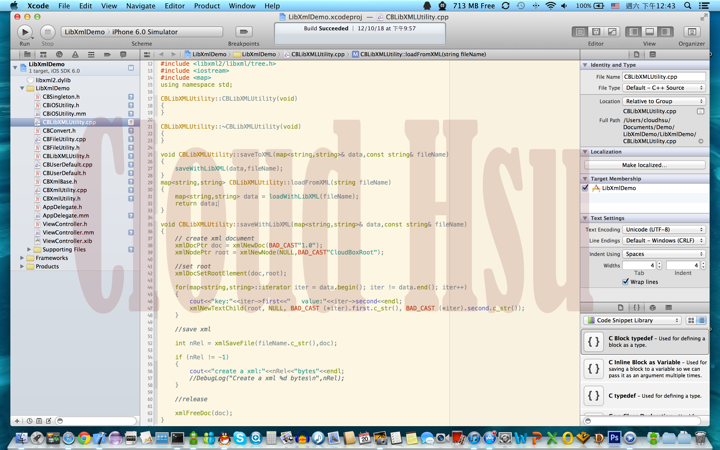Show the Quick Help inspector tab
The width and height of the screenshot is (720, 450).
click(652, 54)
